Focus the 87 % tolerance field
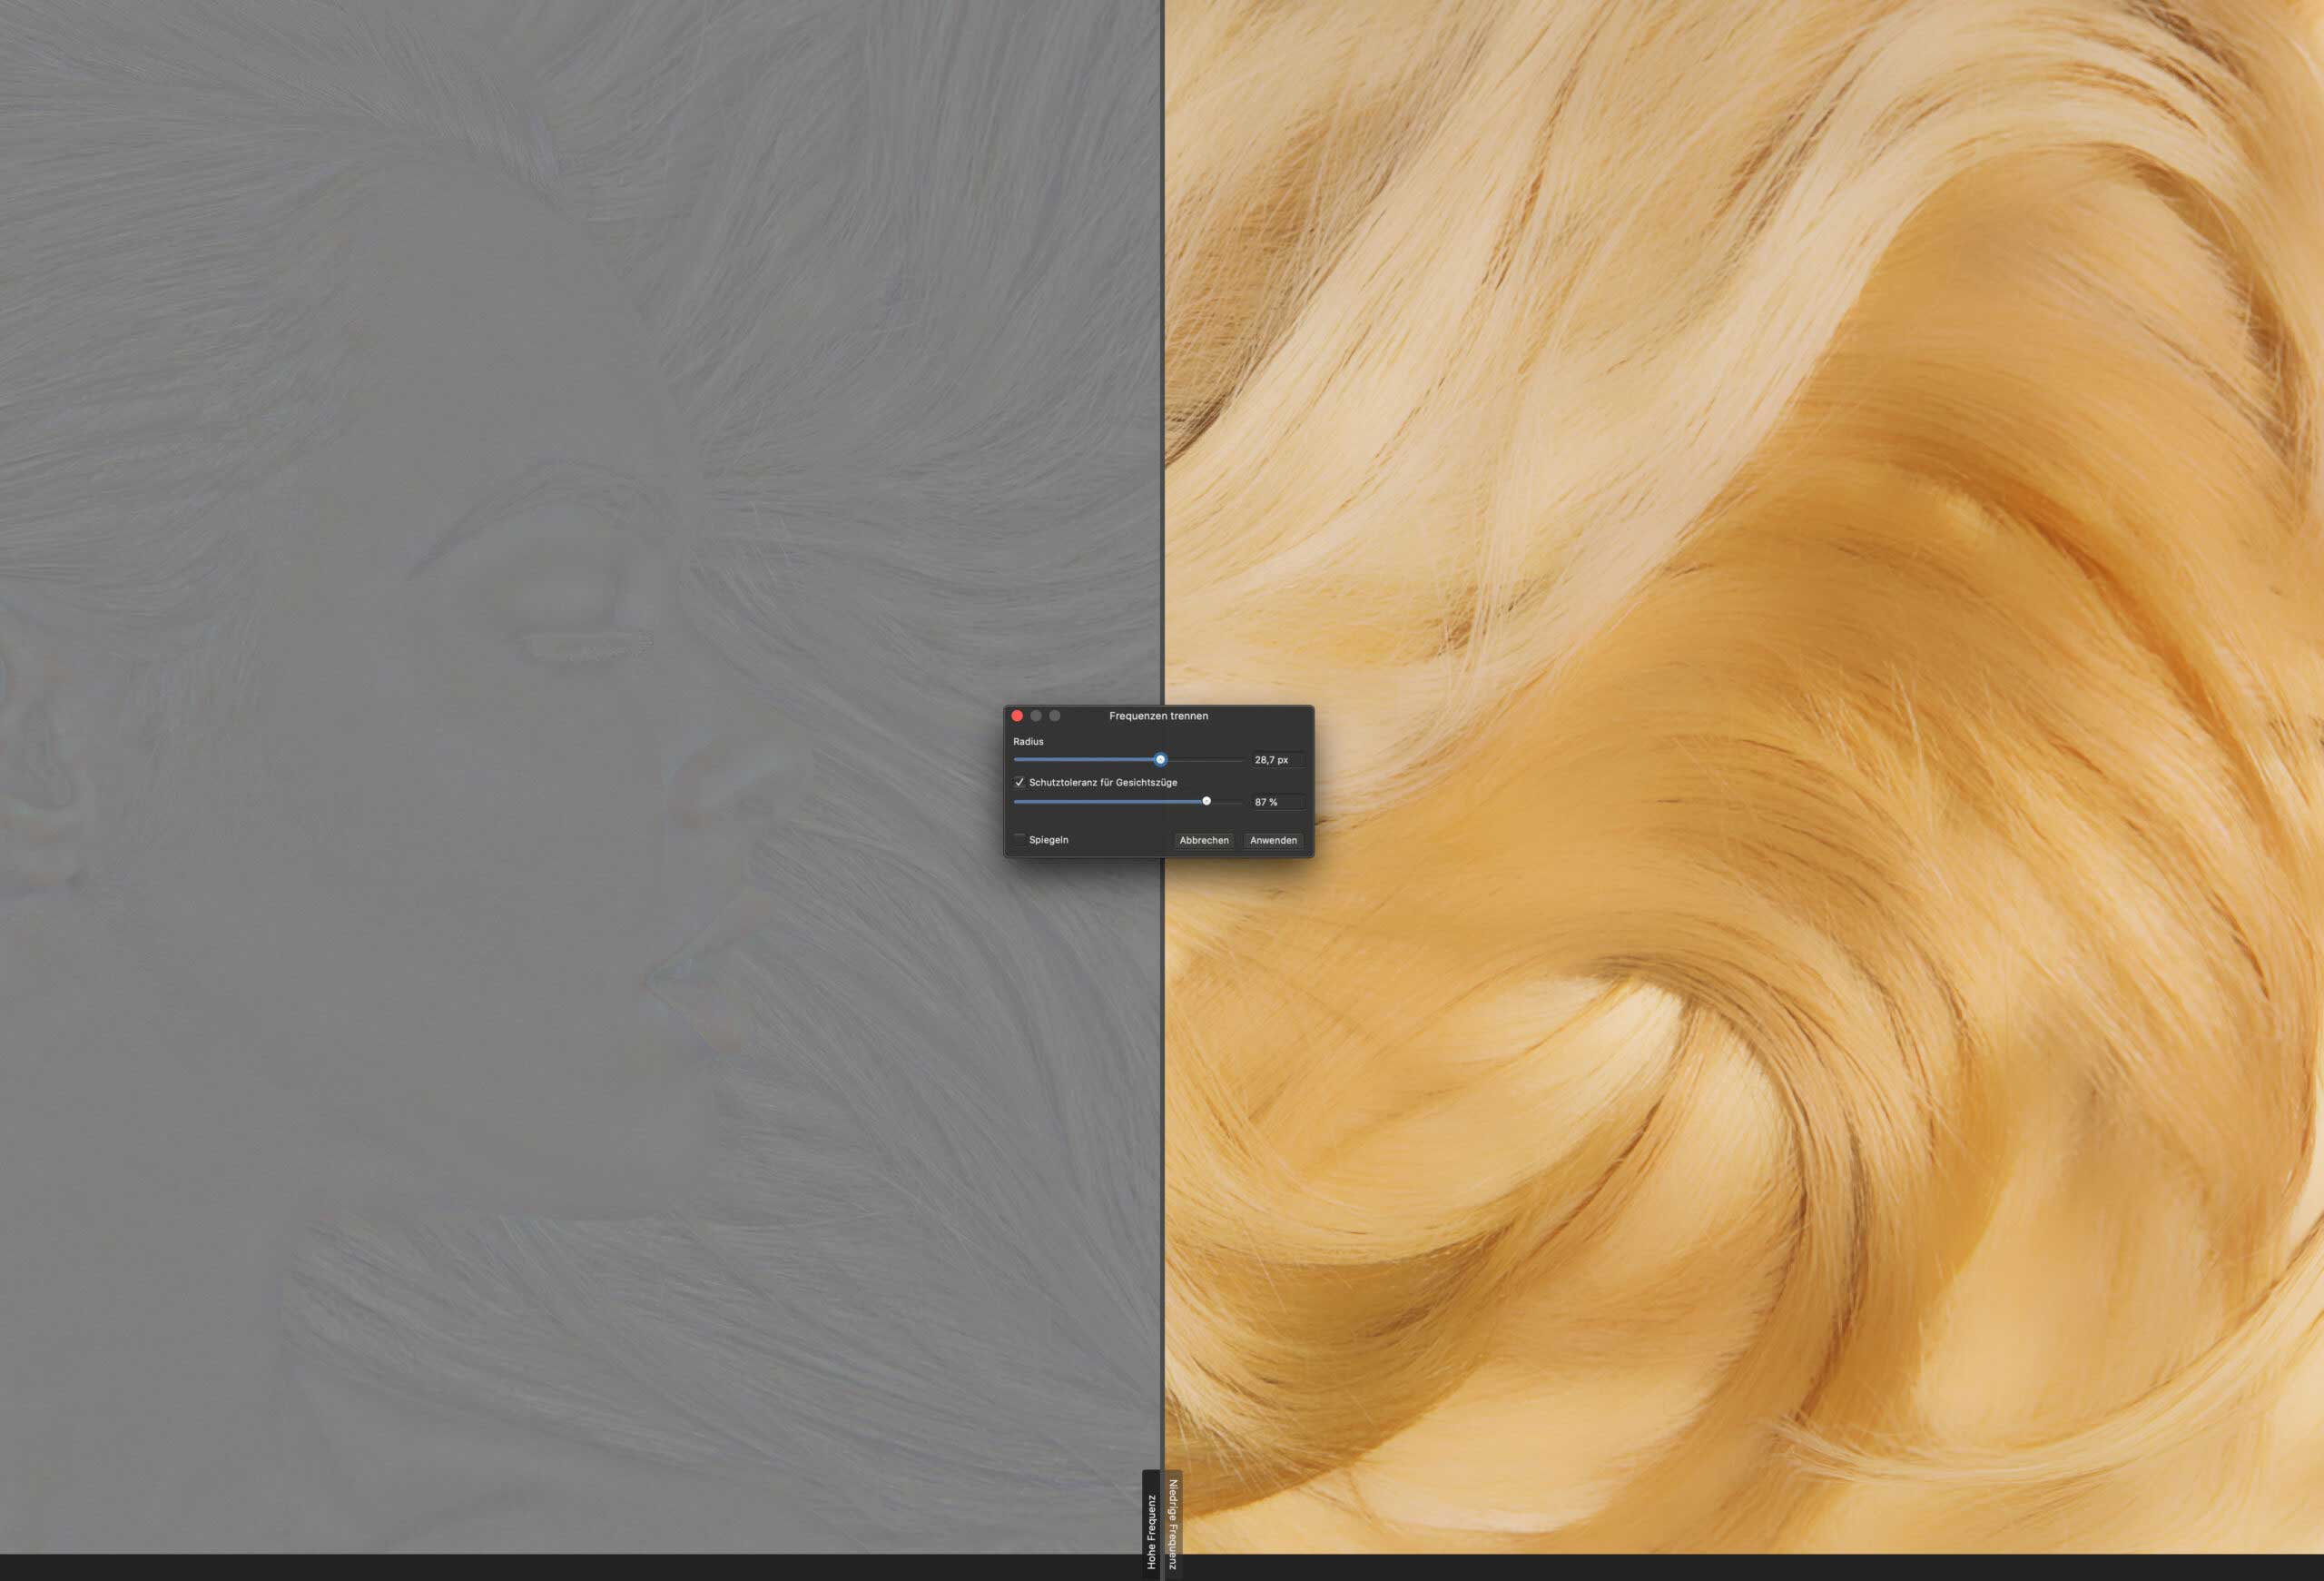 pyautogui.click(x=1276, y=802)
